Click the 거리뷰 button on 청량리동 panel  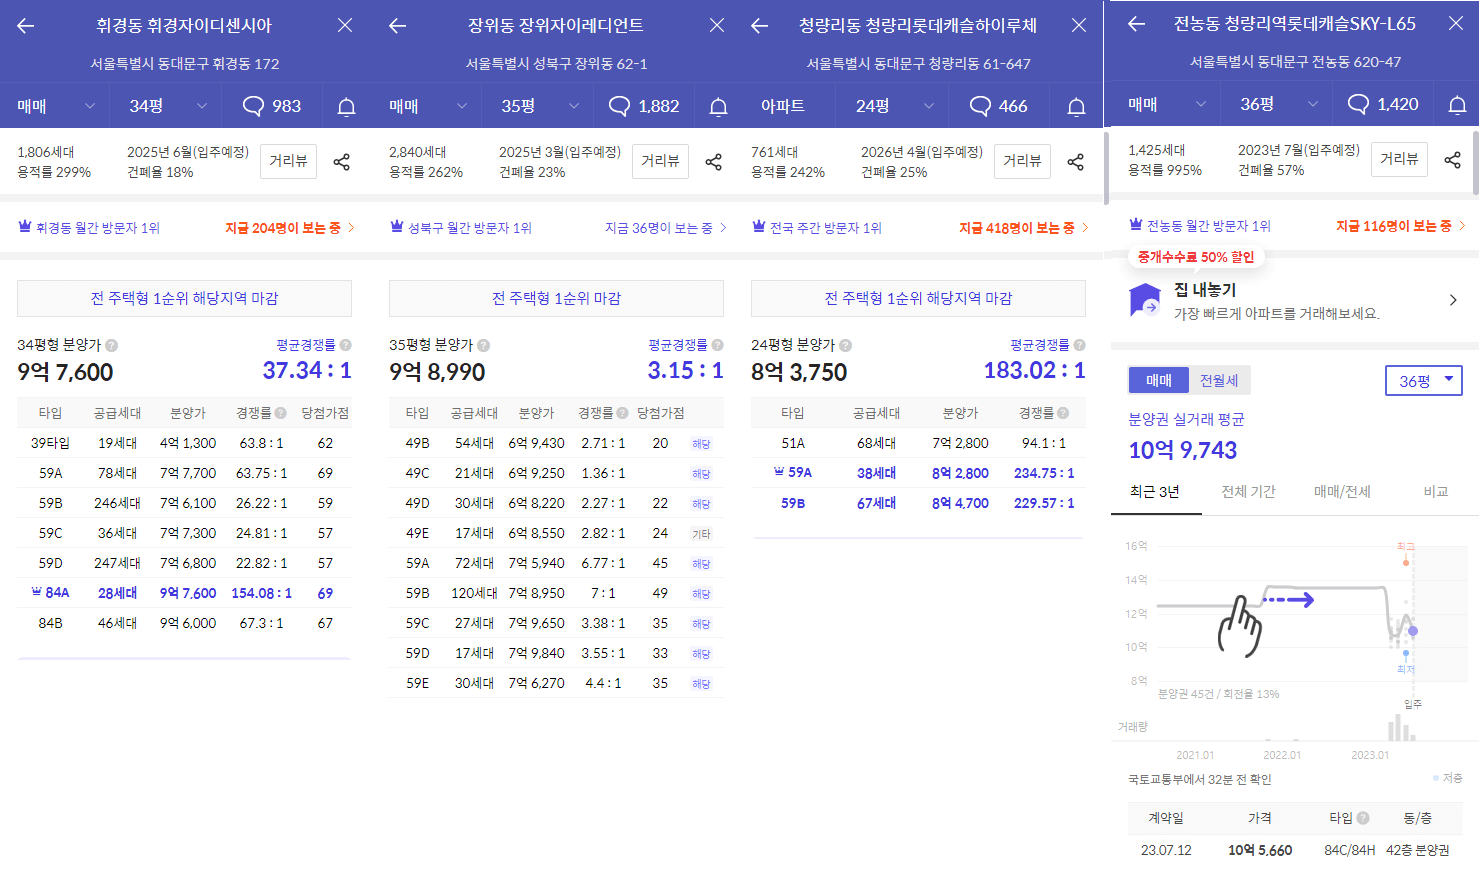pos(1021,160)
